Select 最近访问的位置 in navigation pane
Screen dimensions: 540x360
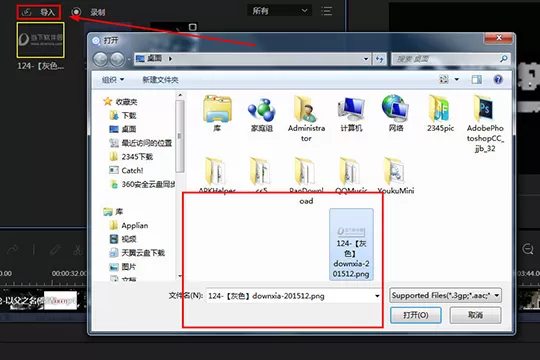[x=141, y=143]
